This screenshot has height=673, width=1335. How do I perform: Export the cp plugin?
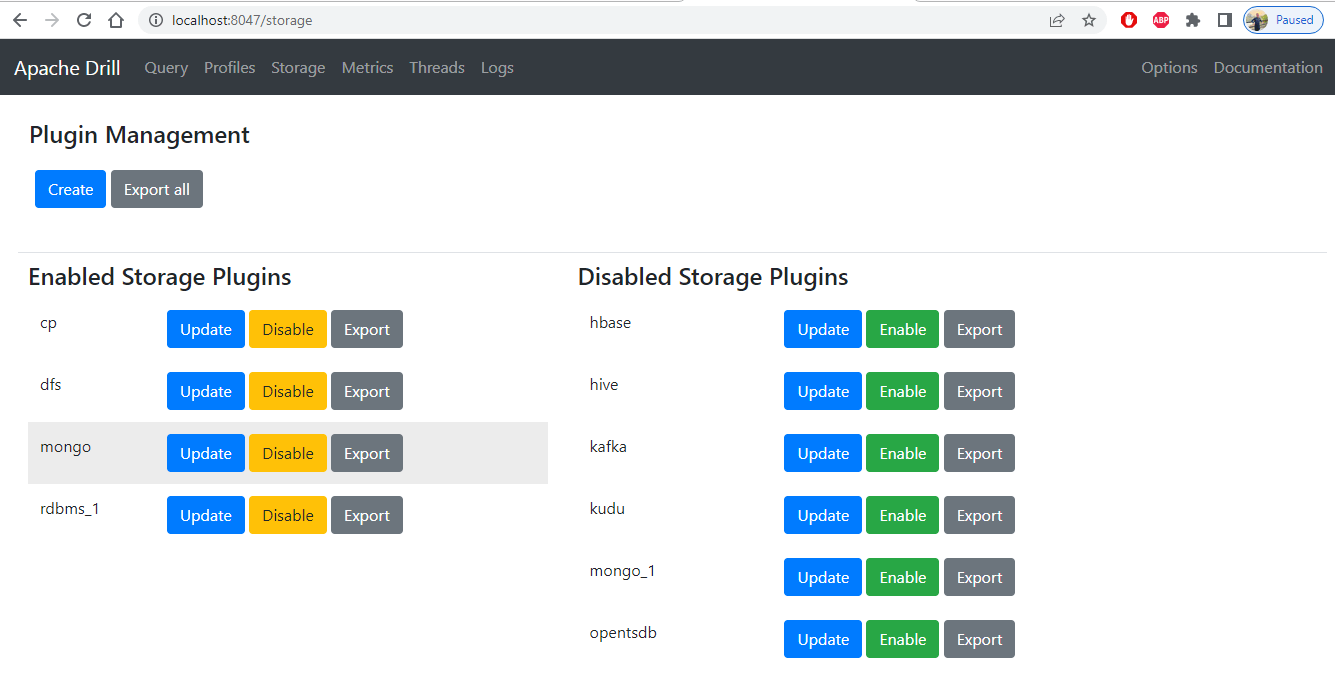click(367, 329)
